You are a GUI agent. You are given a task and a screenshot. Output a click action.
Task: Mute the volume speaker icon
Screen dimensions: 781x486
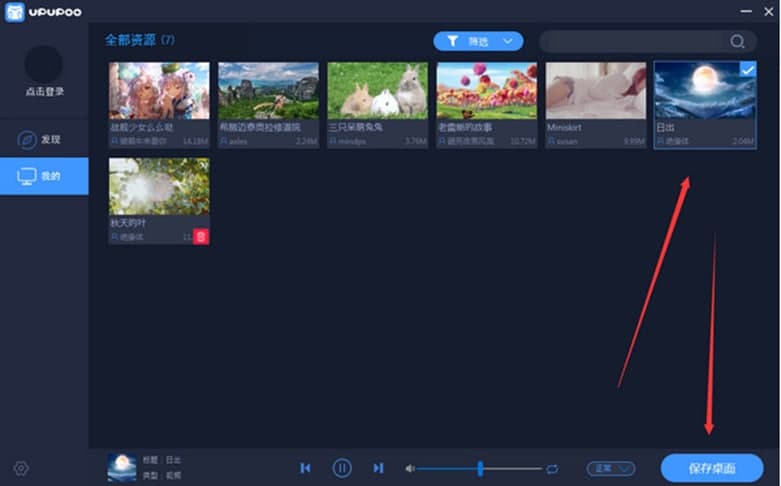[x=410, y=468]
